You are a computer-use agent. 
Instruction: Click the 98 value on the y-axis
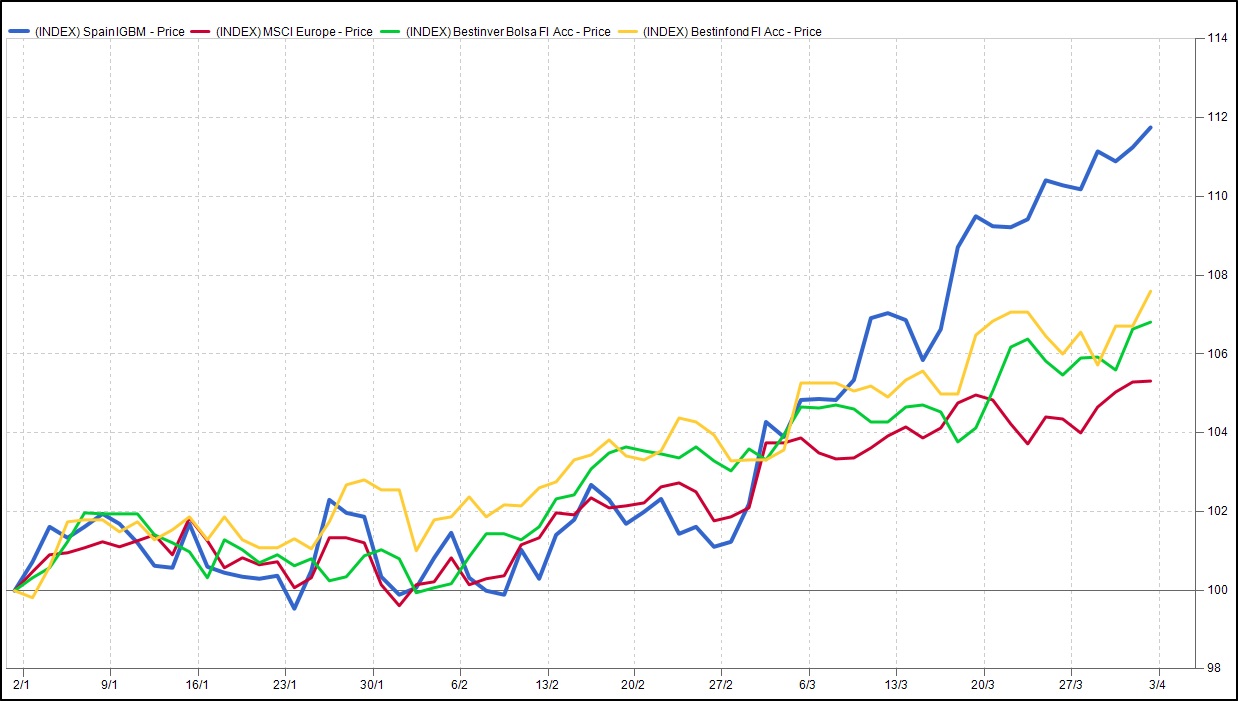click(x=1213, y=668)
